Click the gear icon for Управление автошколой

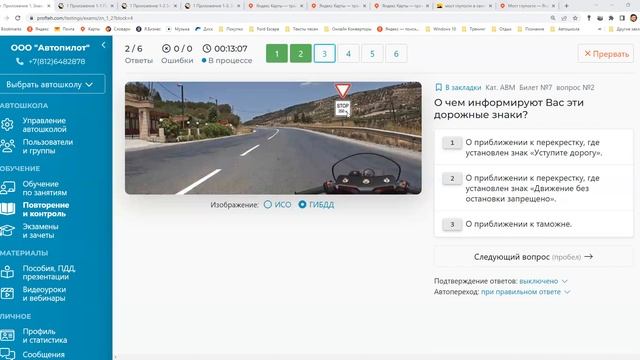click(7, 124)
